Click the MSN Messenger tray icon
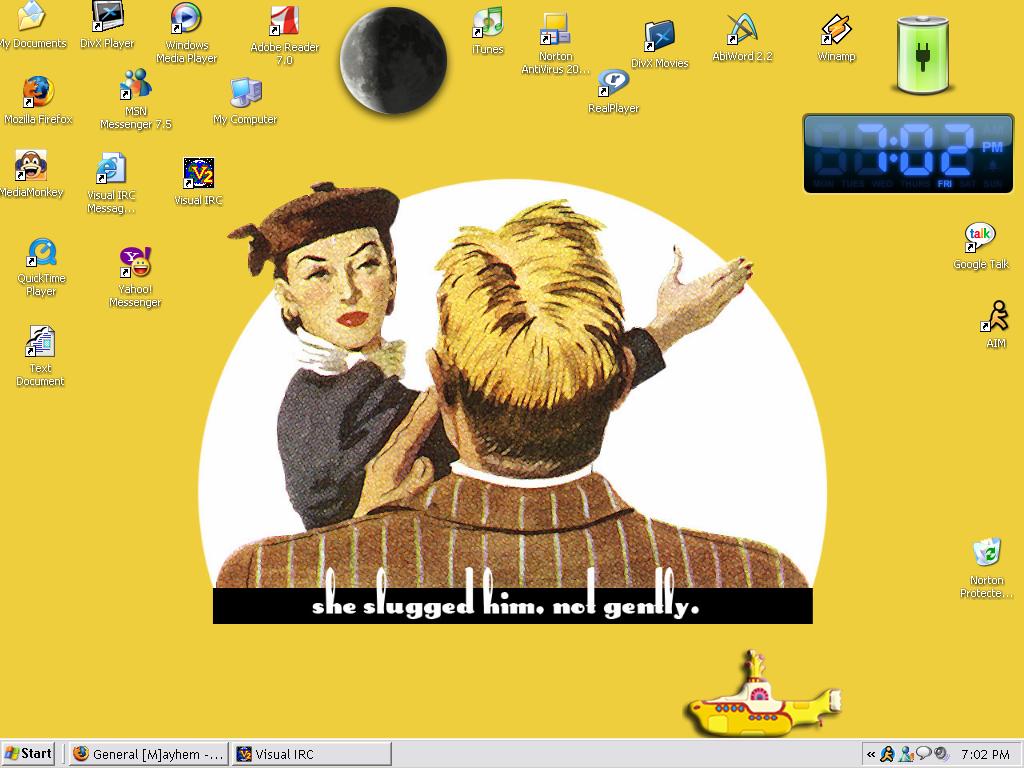This screenshot has width=1024, height=768. pyautogui.click(x=906, y=754)
